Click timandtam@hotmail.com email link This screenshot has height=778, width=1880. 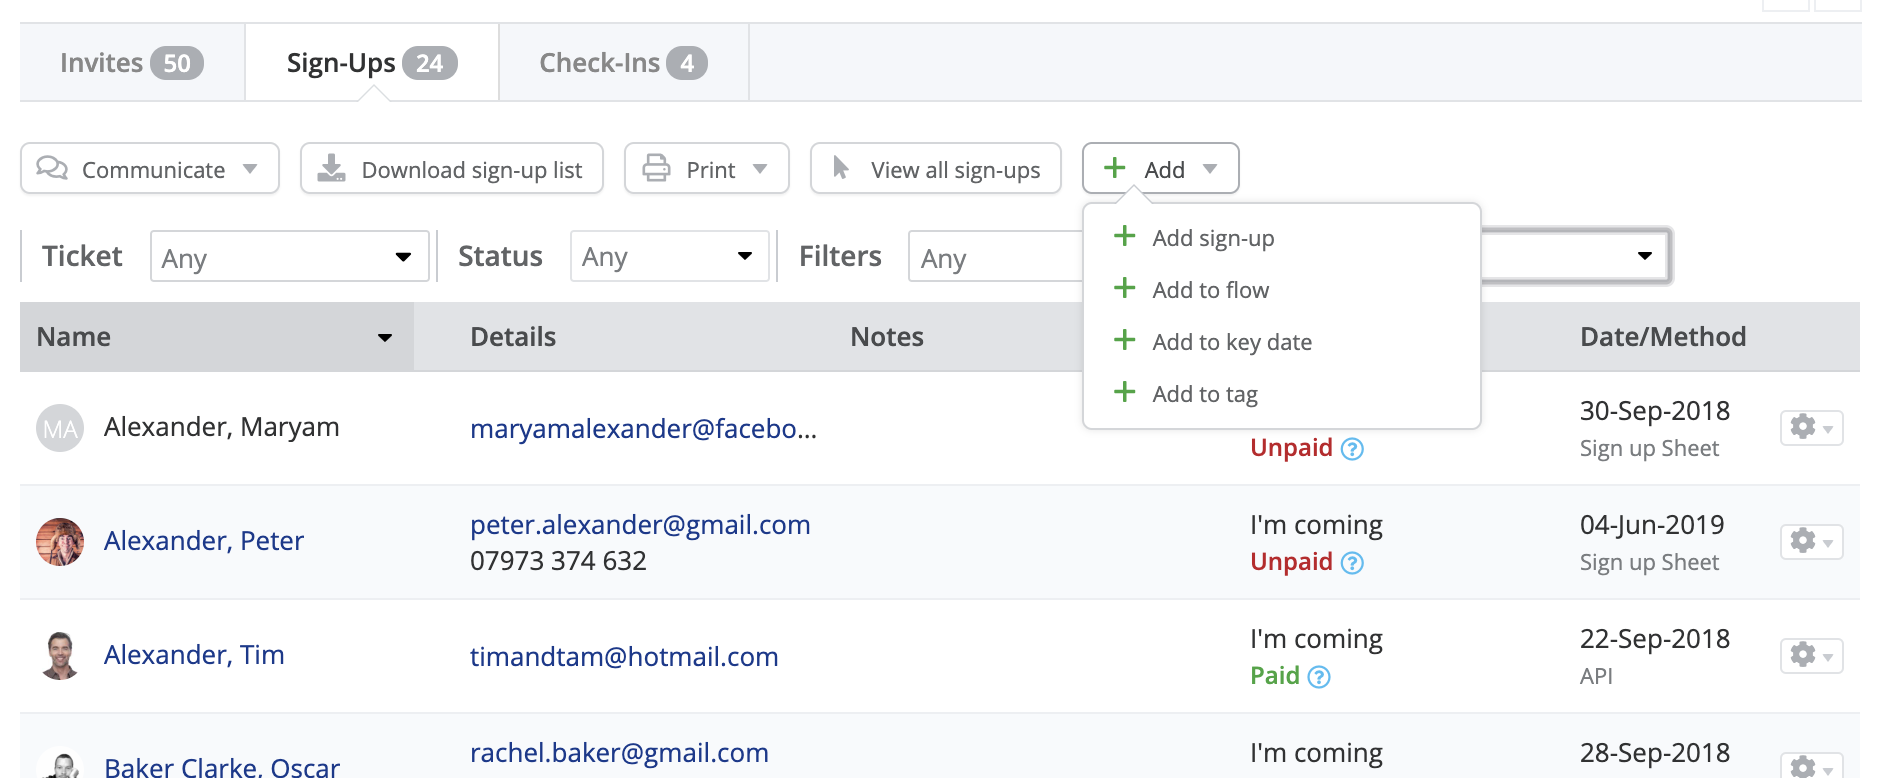624,657
